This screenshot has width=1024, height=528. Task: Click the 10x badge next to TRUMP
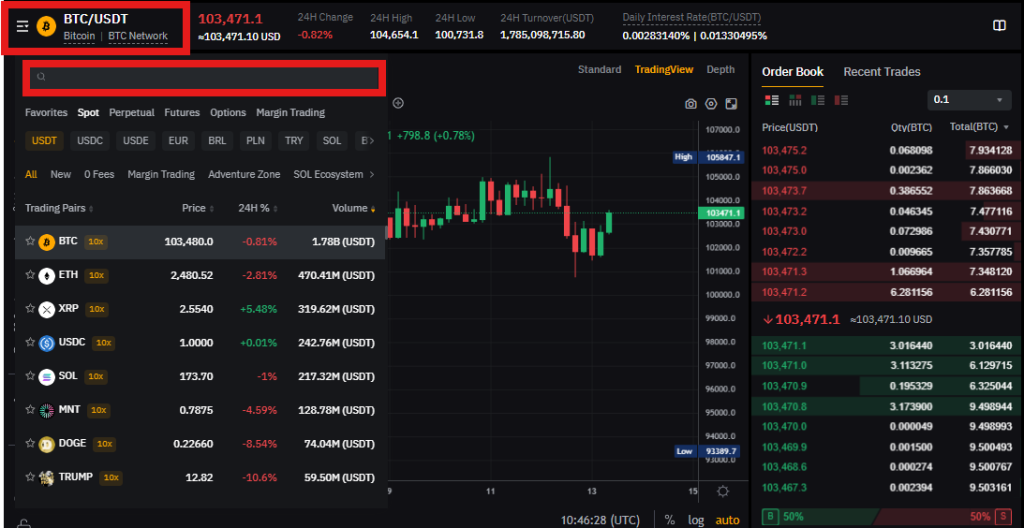click(111, 478)
